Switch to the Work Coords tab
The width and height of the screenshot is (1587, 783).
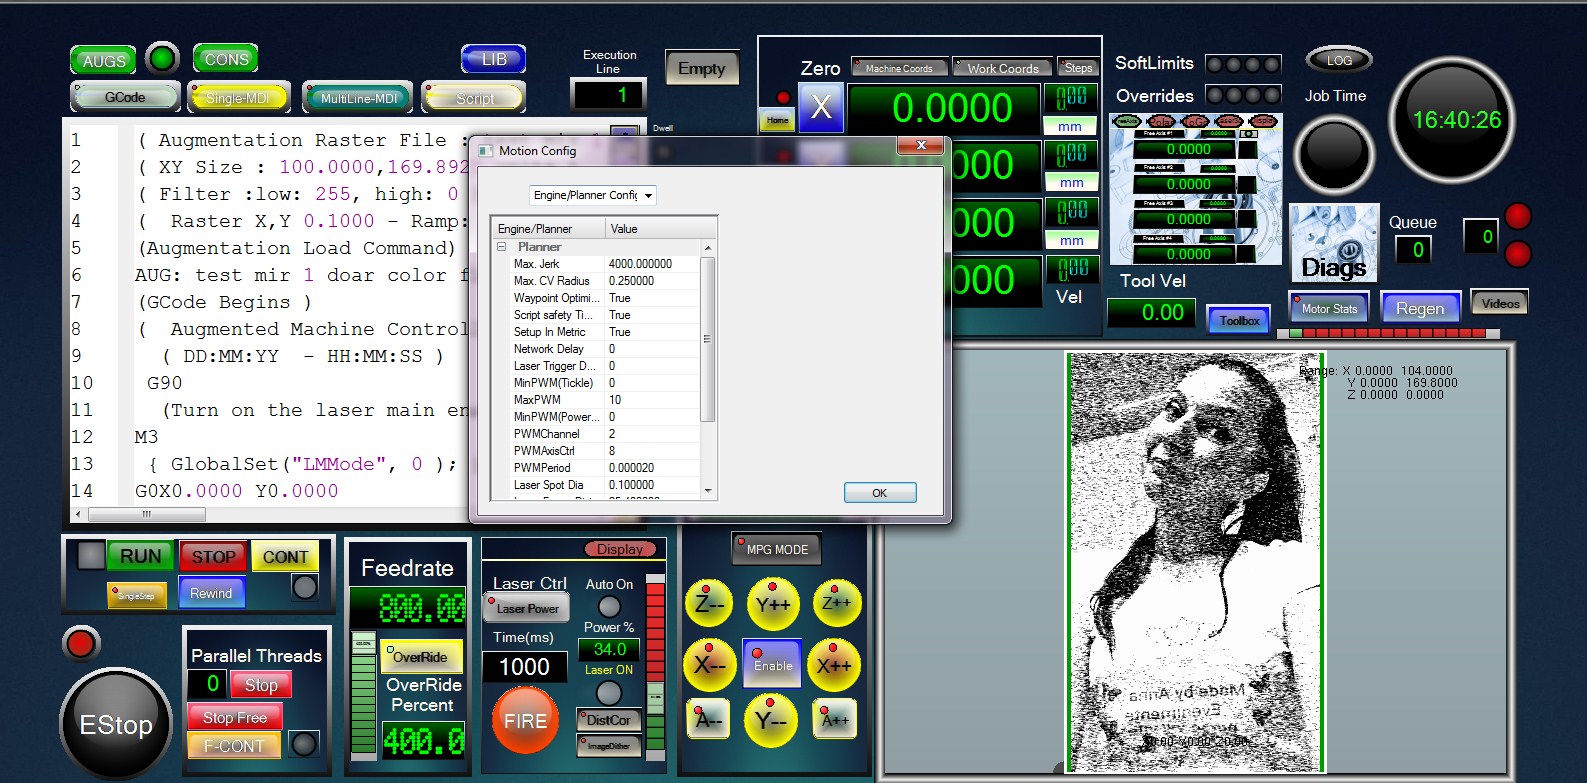[x=1002, y=68]
